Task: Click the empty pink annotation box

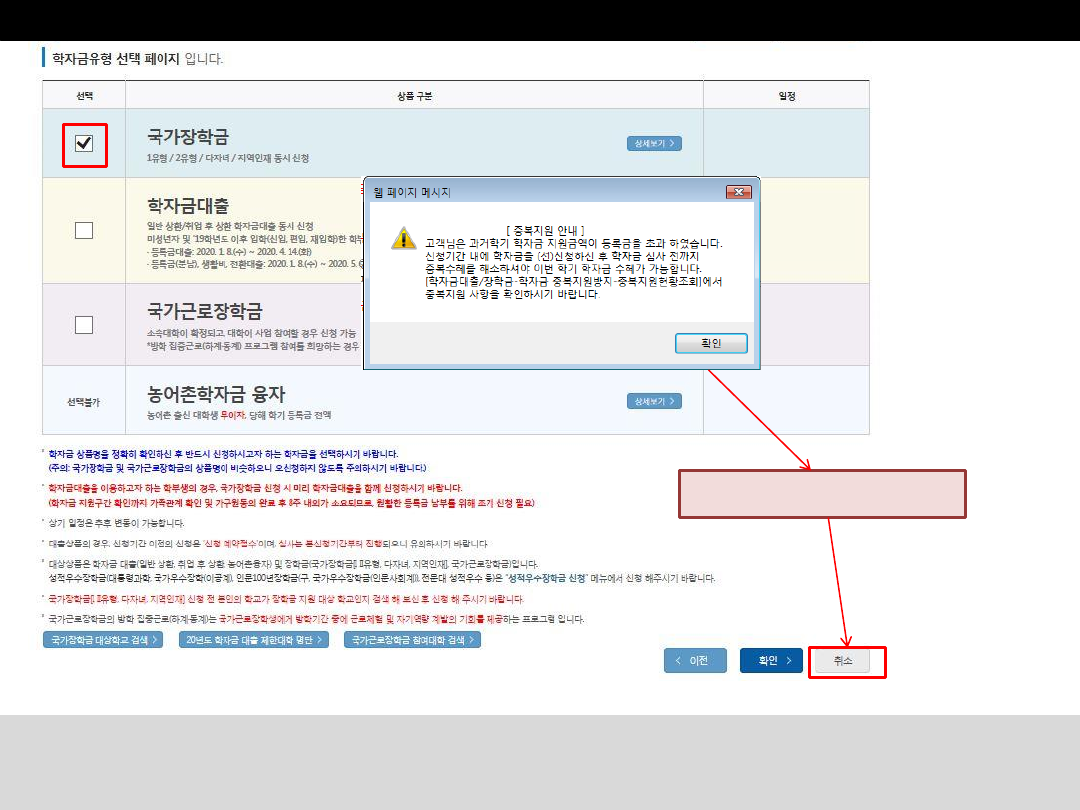Action: [x=822, y=494]
